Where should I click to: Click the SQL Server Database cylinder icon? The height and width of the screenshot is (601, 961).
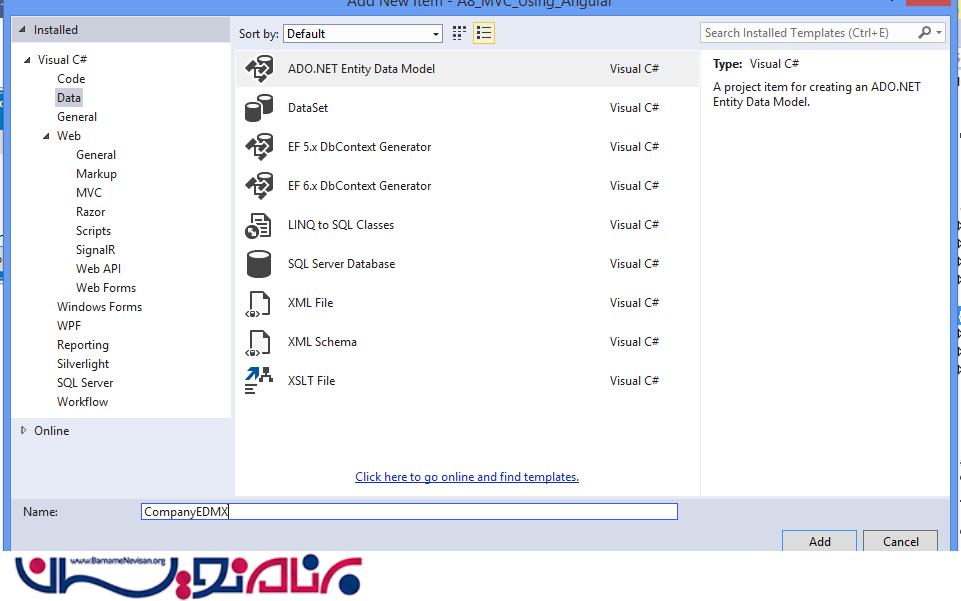tap(259, 264)
